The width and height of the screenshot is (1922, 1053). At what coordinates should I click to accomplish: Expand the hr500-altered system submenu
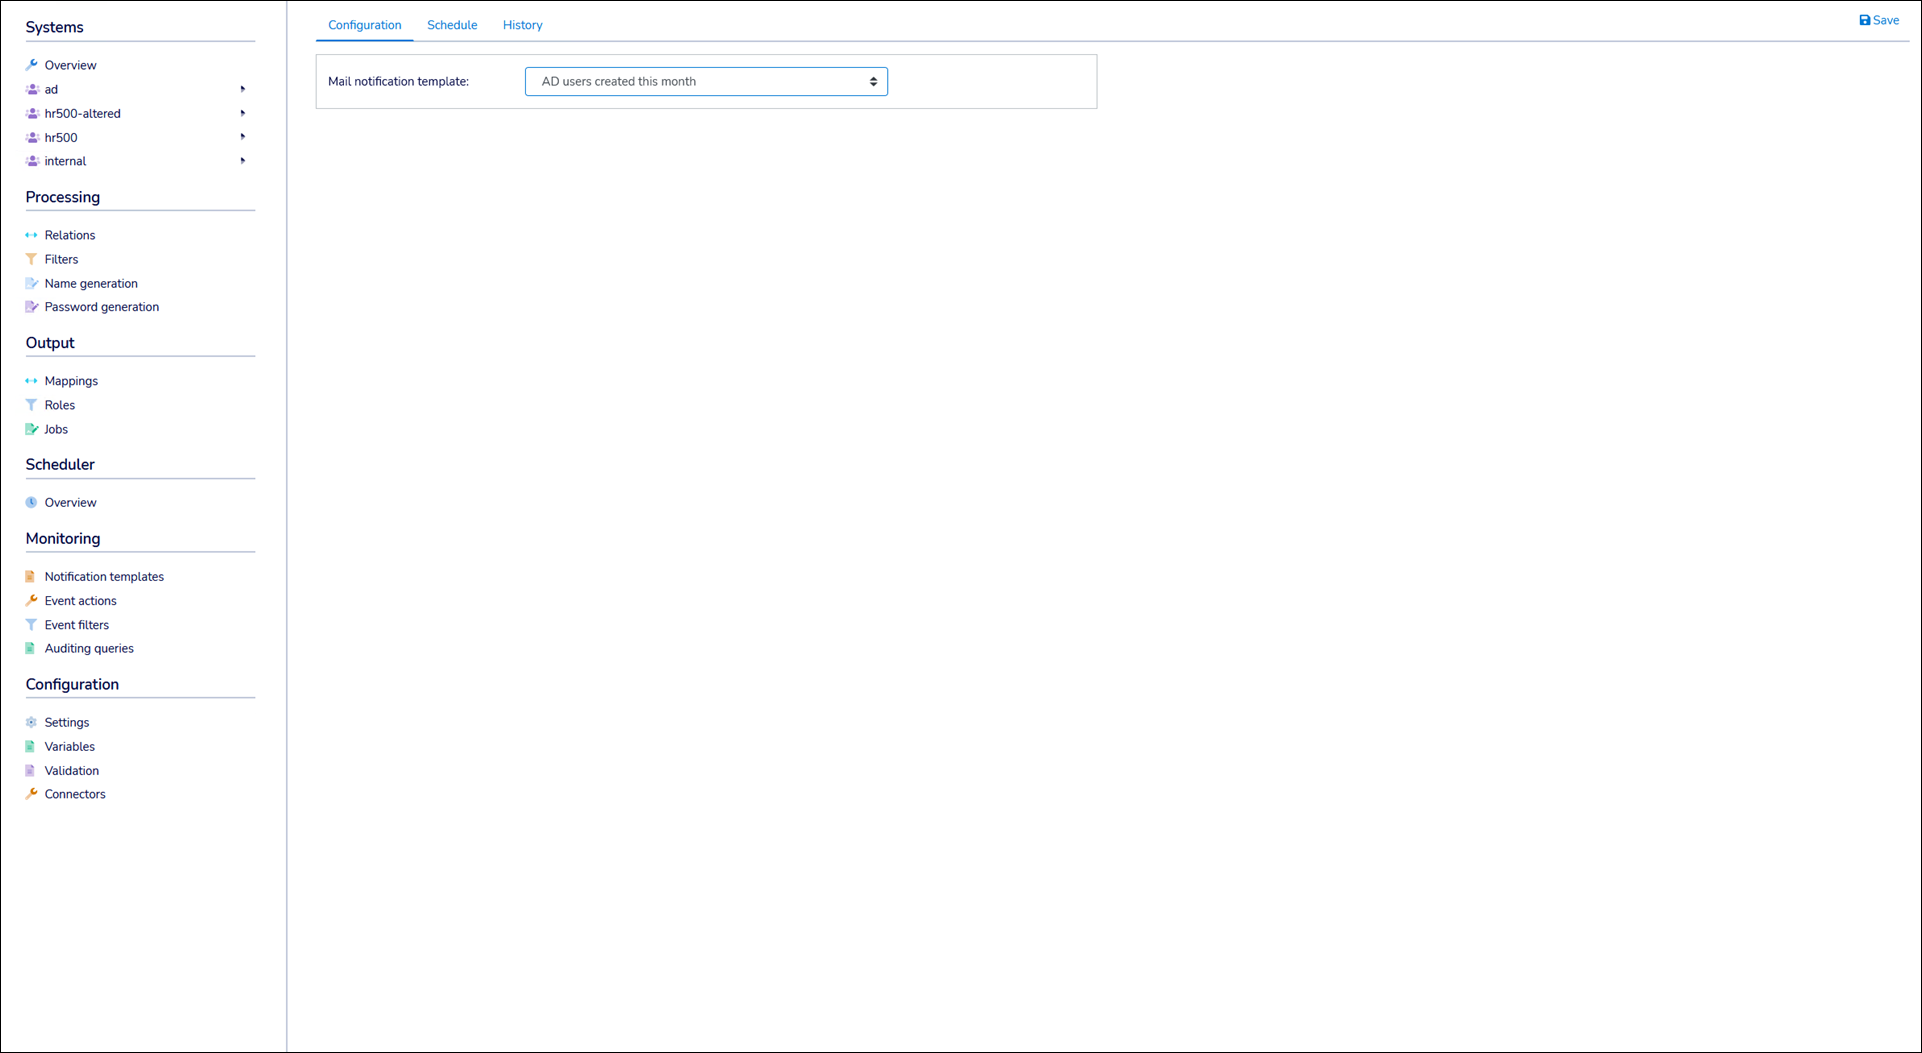click(242, 112)
